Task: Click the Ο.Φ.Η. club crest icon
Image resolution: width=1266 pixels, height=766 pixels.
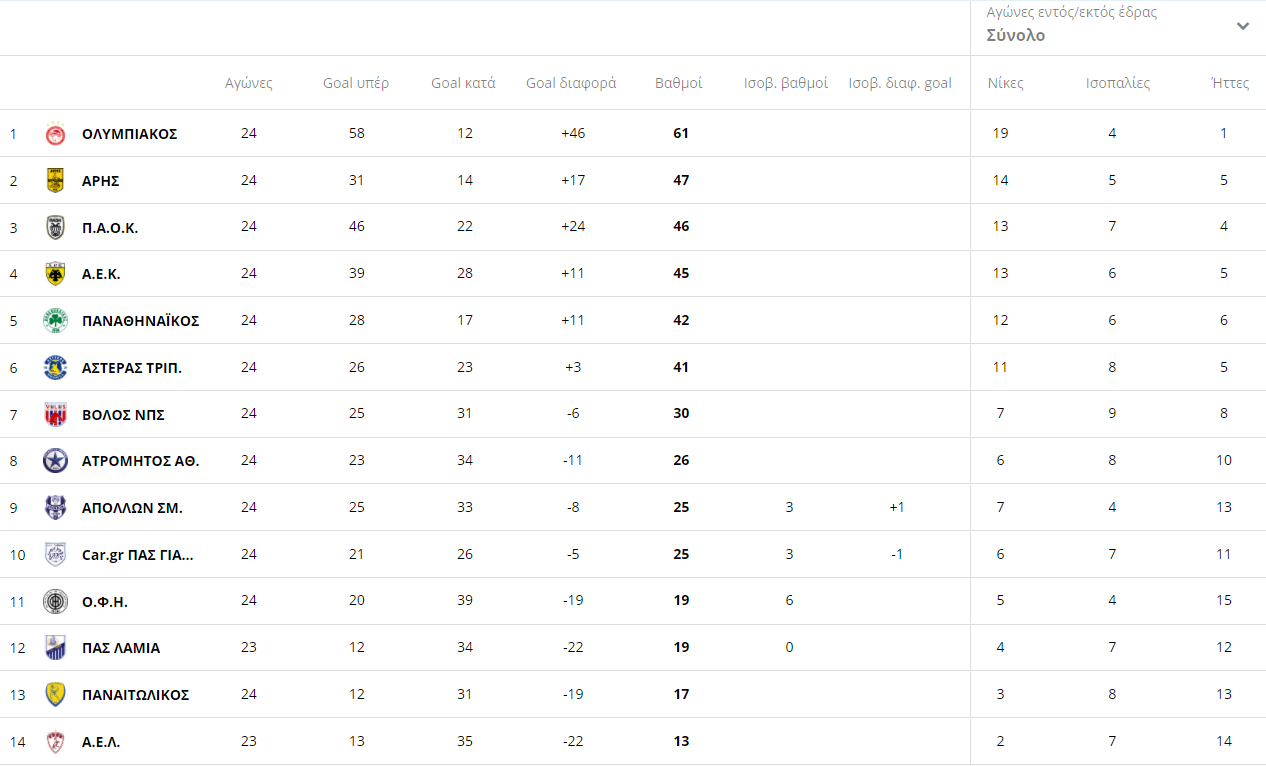Action: coord(55,601)
